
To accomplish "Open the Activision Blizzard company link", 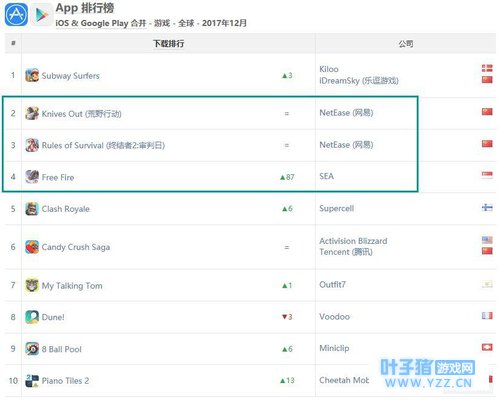I will tap(353, 241).
